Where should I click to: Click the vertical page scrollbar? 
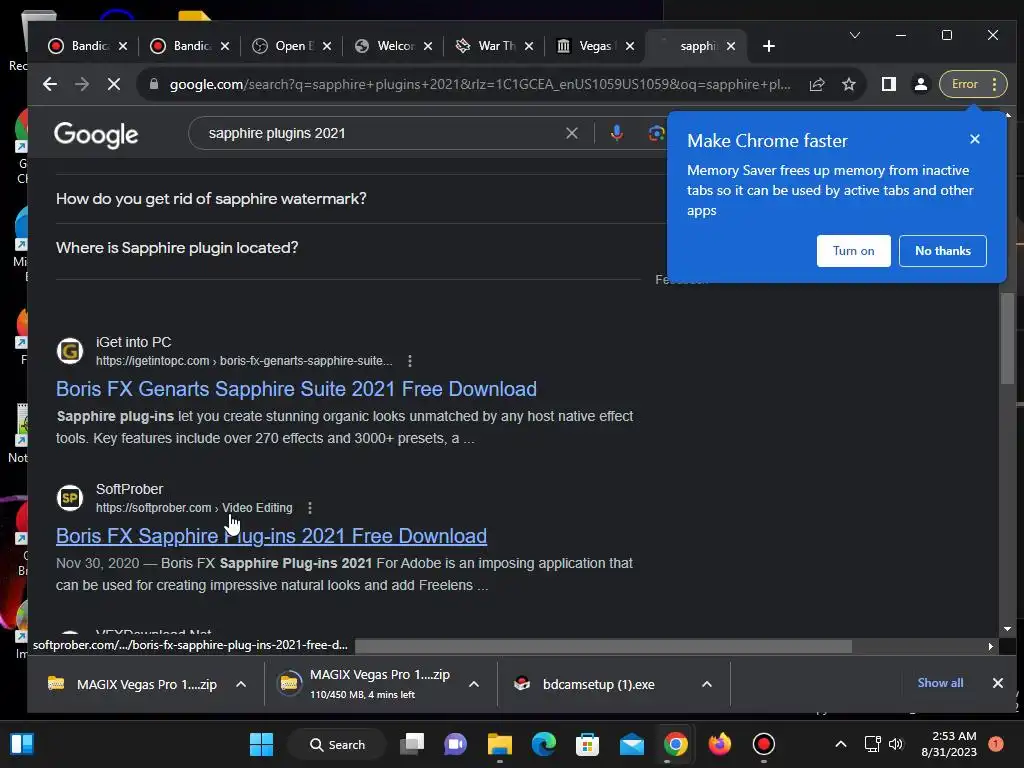click(1007, 337)
